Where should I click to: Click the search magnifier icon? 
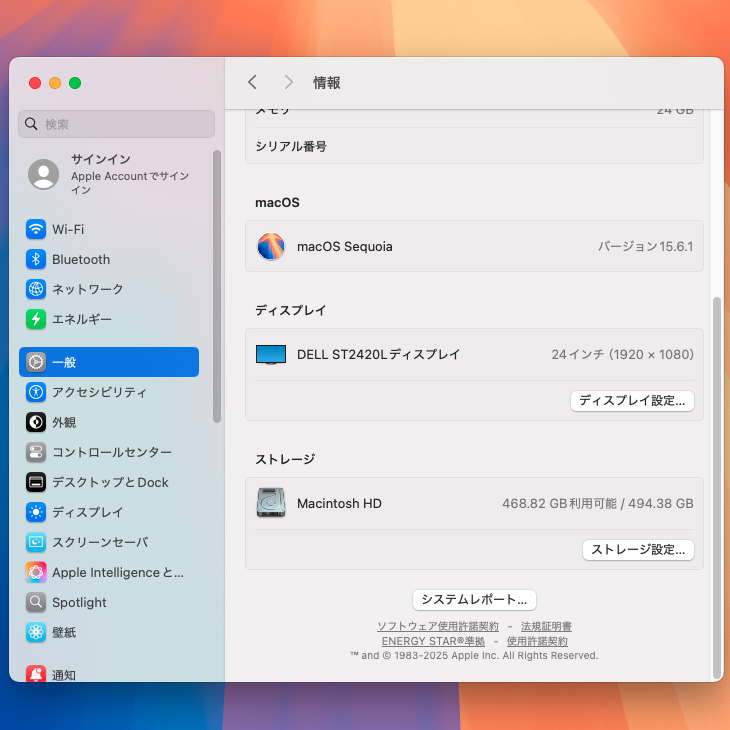(31, 124)
